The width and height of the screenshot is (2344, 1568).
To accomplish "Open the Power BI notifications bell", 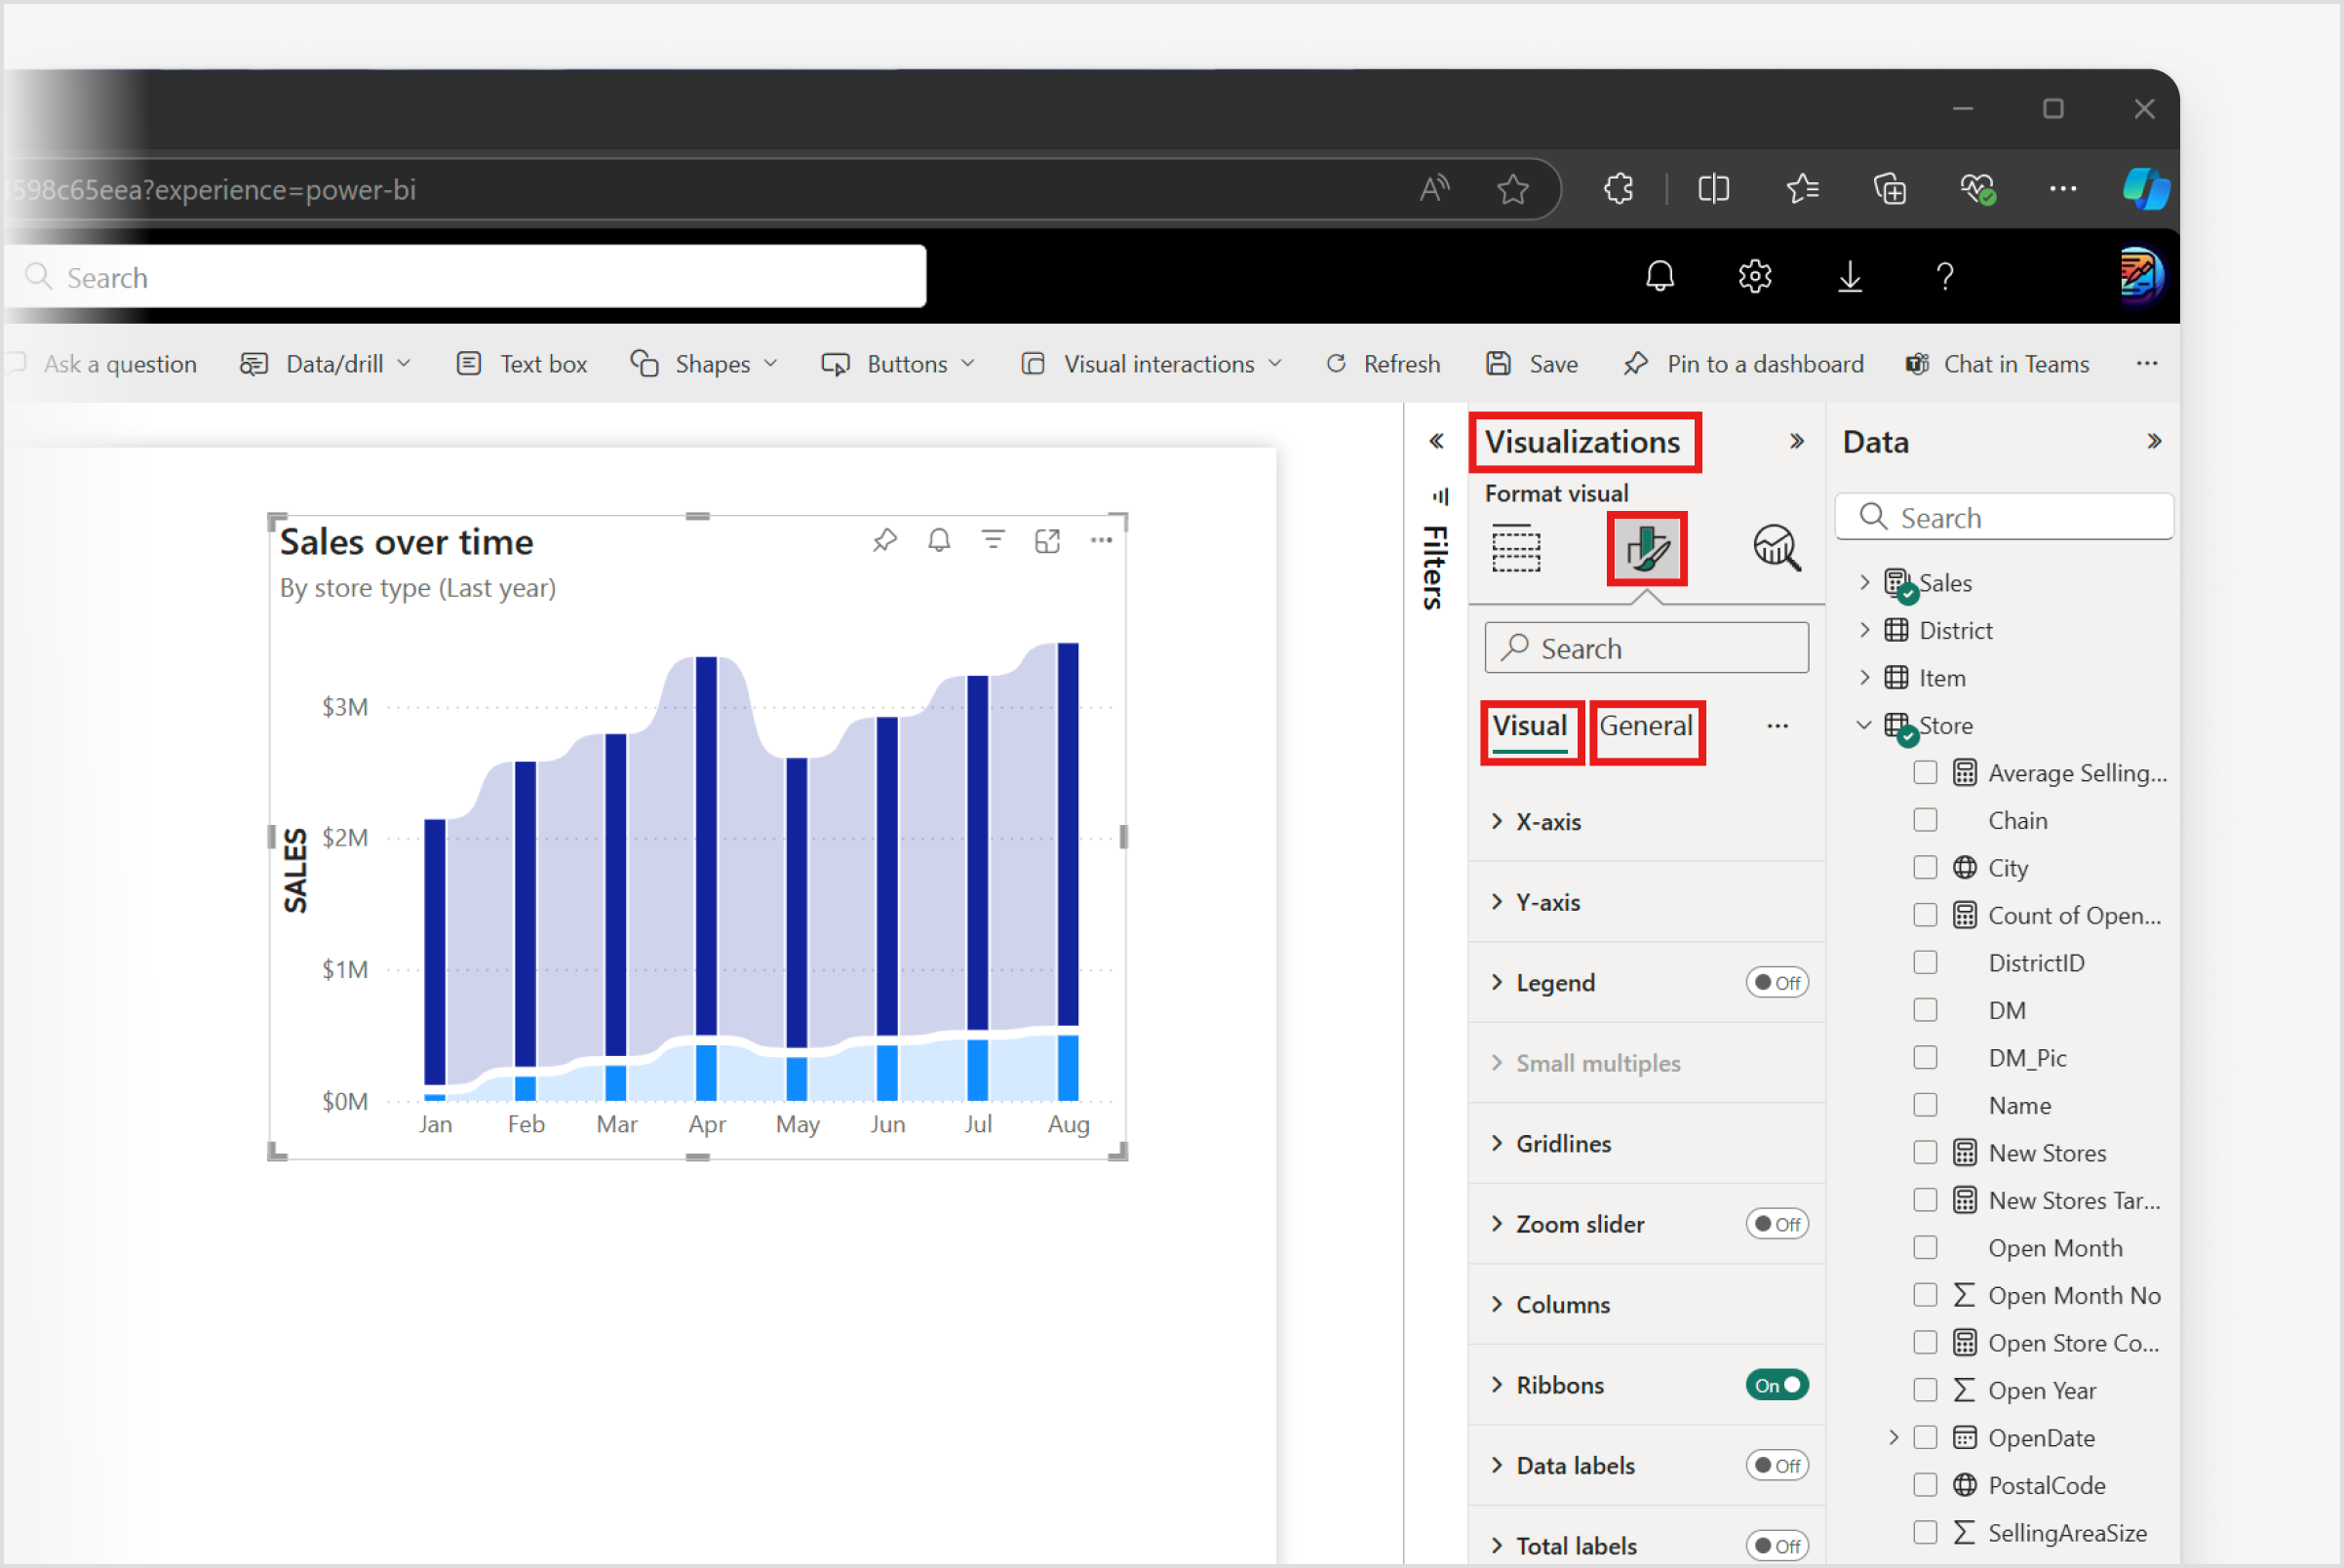I will coord(1659,276).
